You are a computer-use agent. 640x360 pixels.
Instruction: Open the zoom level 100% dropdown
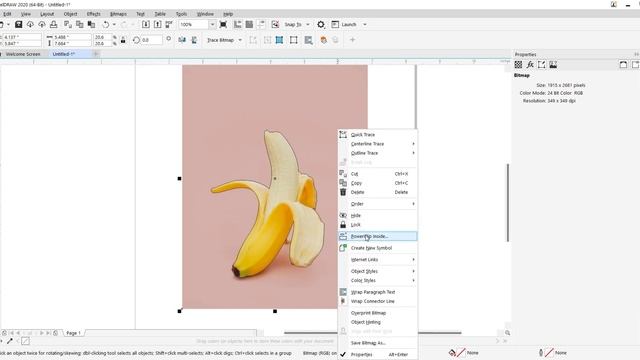(x=212, y=24)
